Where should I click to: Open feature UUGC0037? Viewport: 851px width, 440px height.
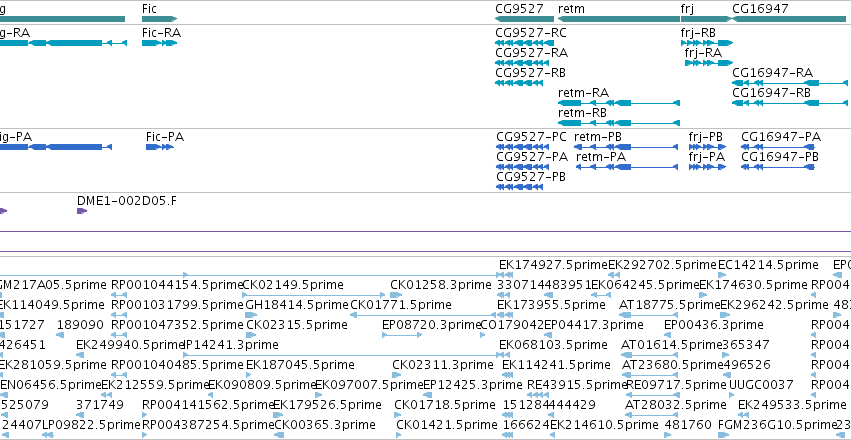(x=761, y=385)
